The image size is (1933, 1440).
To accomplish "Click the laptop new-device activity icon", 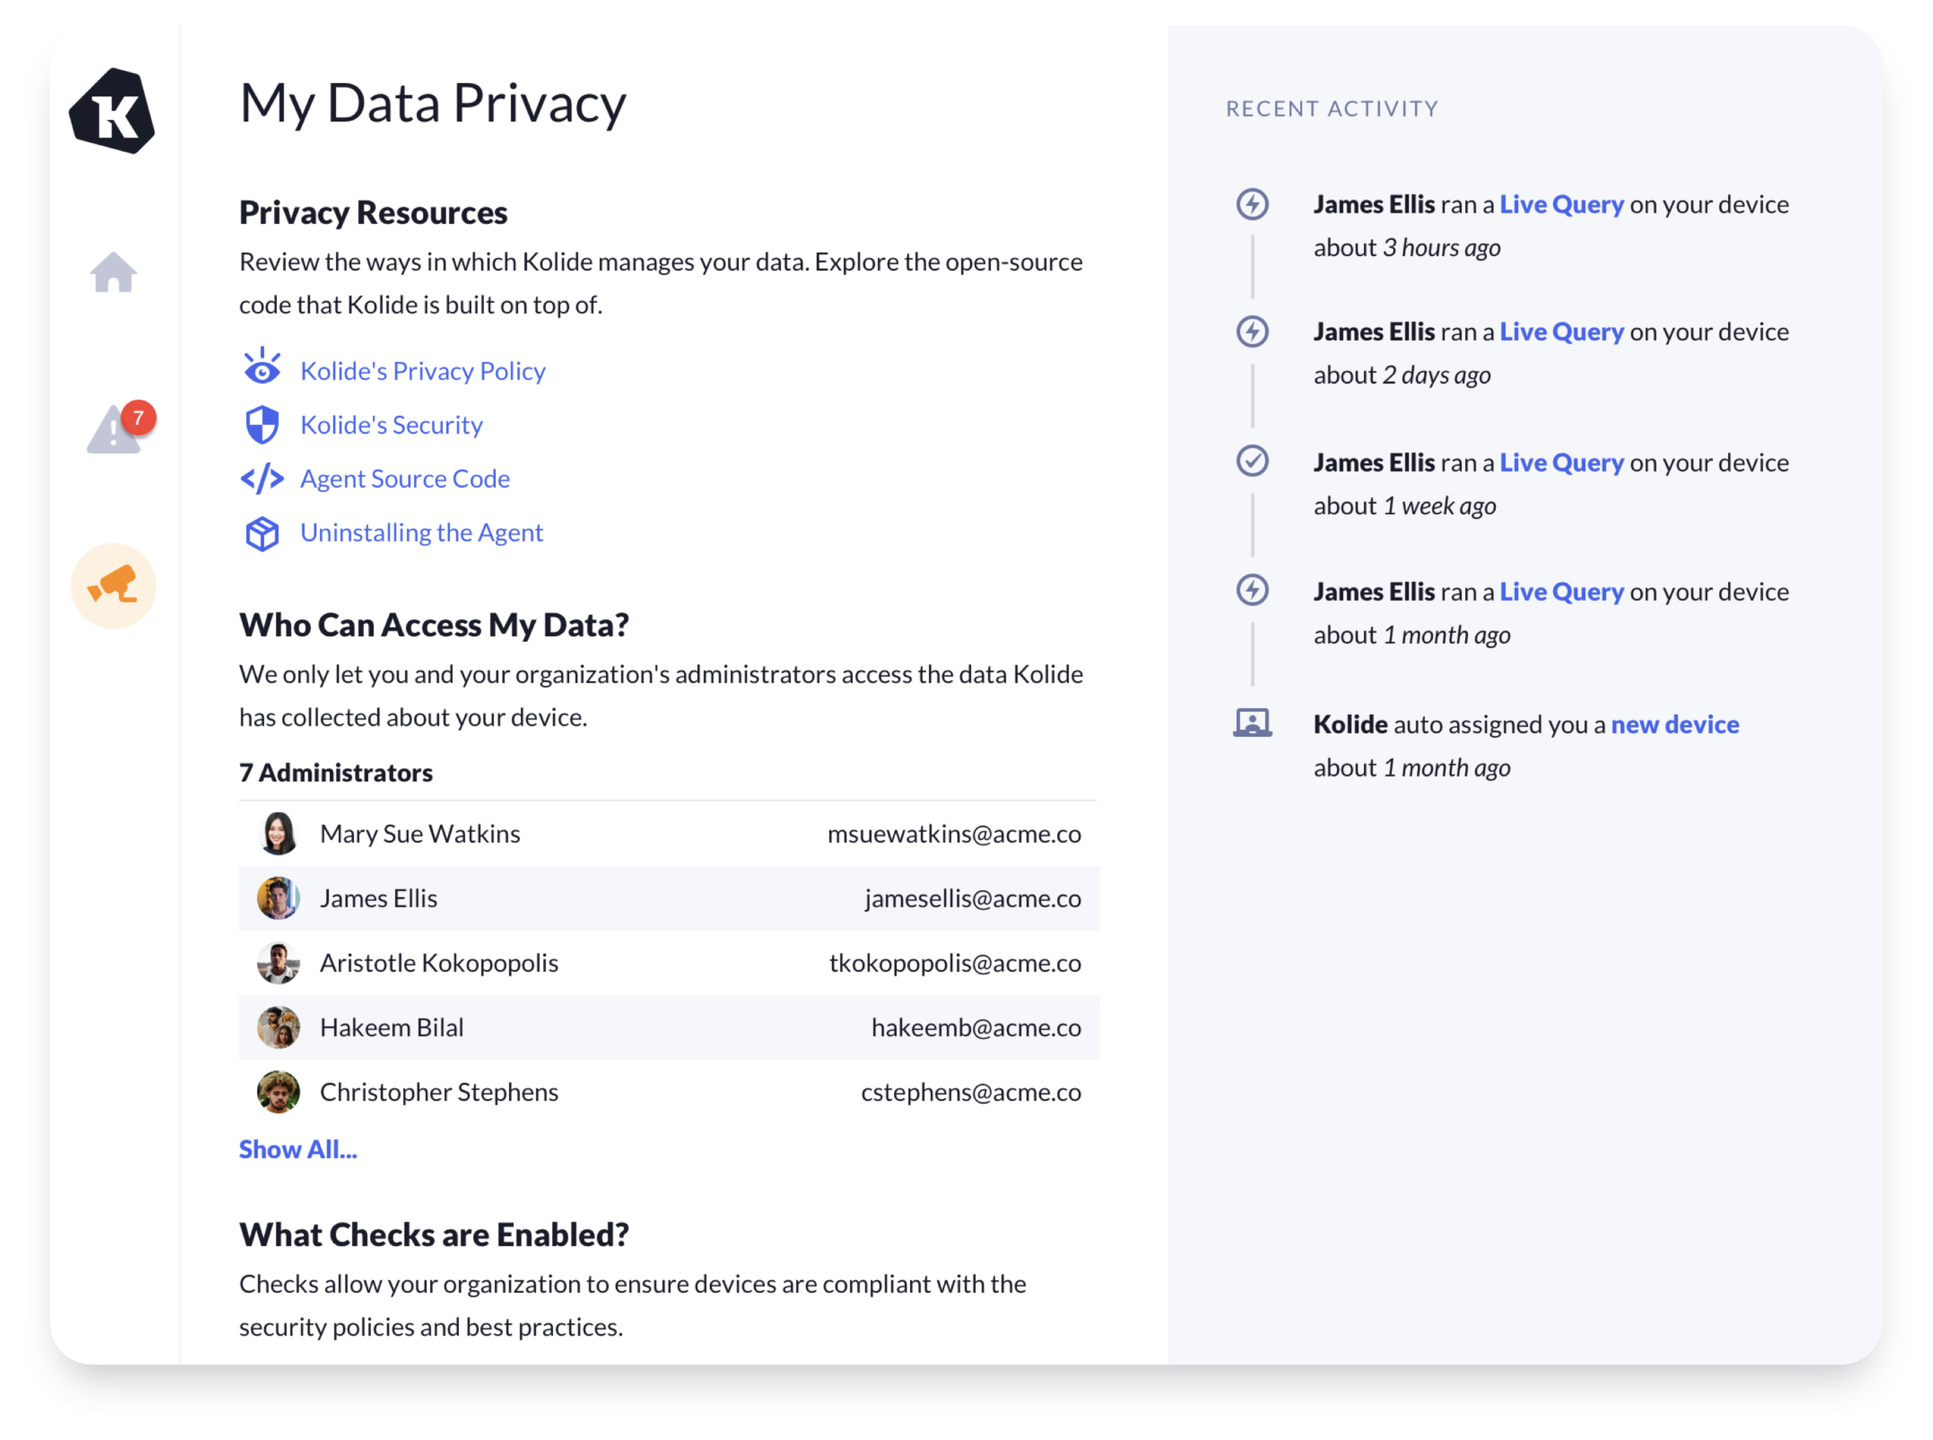I will coord(1251,723).
